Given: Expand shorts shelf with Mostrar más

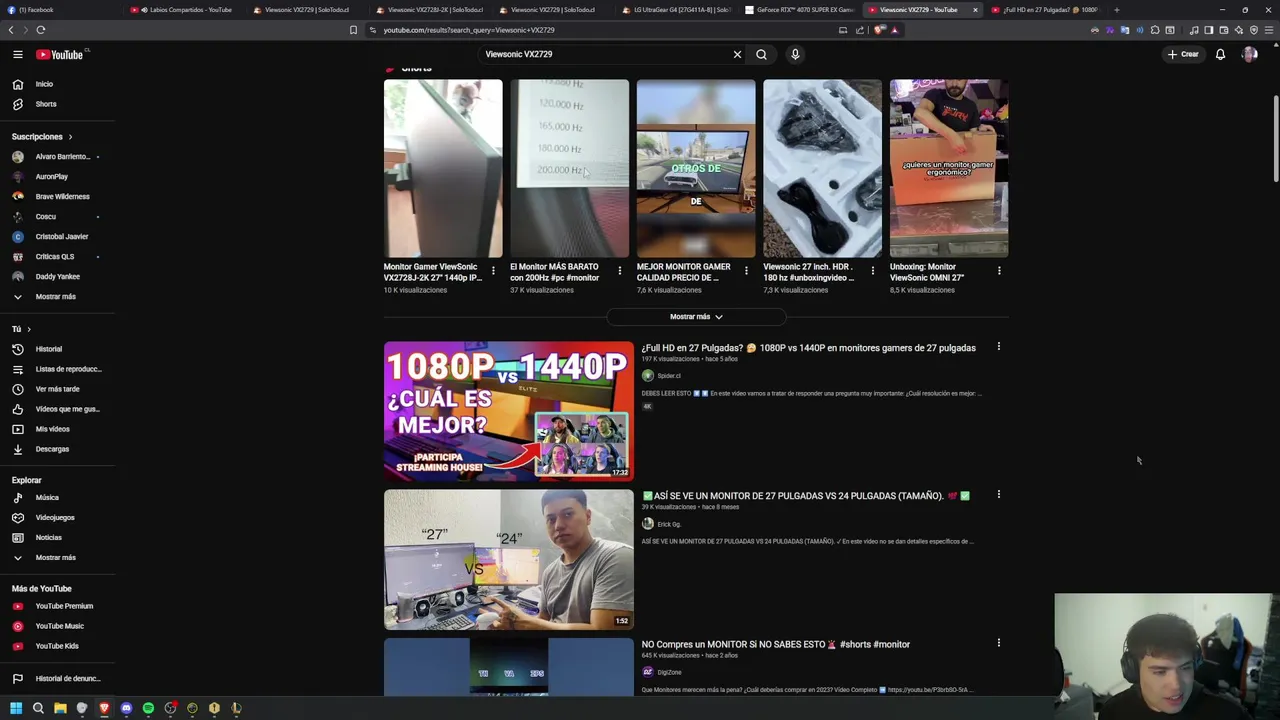Looking at the screenshot, I should coord(696,316).
